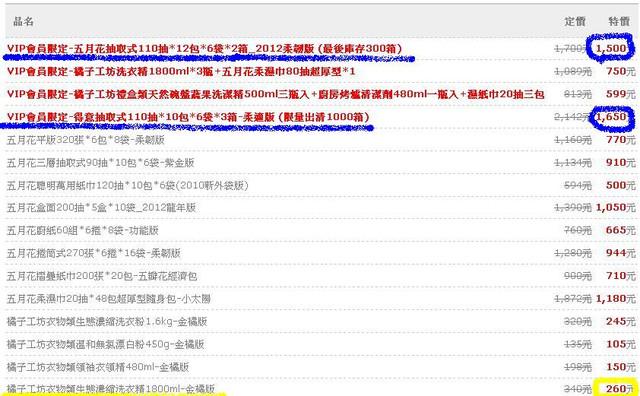This screenshot has width=640, height=396.
Task: Click the crossed-out 135元 list price
Action: (578, 345)
